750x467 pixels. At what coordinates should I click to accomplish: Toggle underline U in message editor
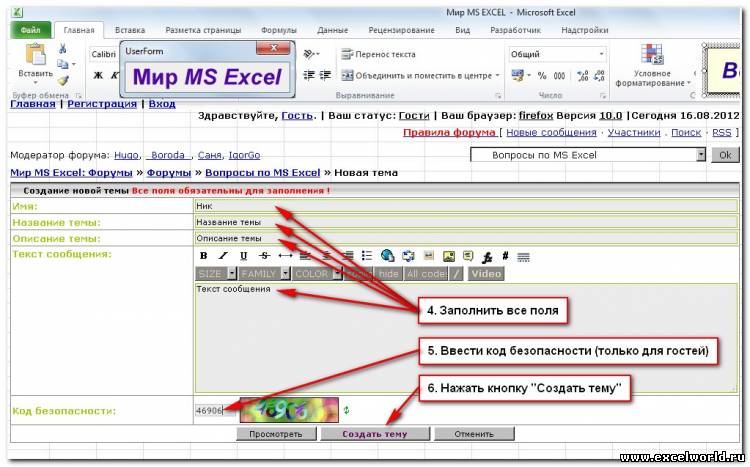(243, 256)
